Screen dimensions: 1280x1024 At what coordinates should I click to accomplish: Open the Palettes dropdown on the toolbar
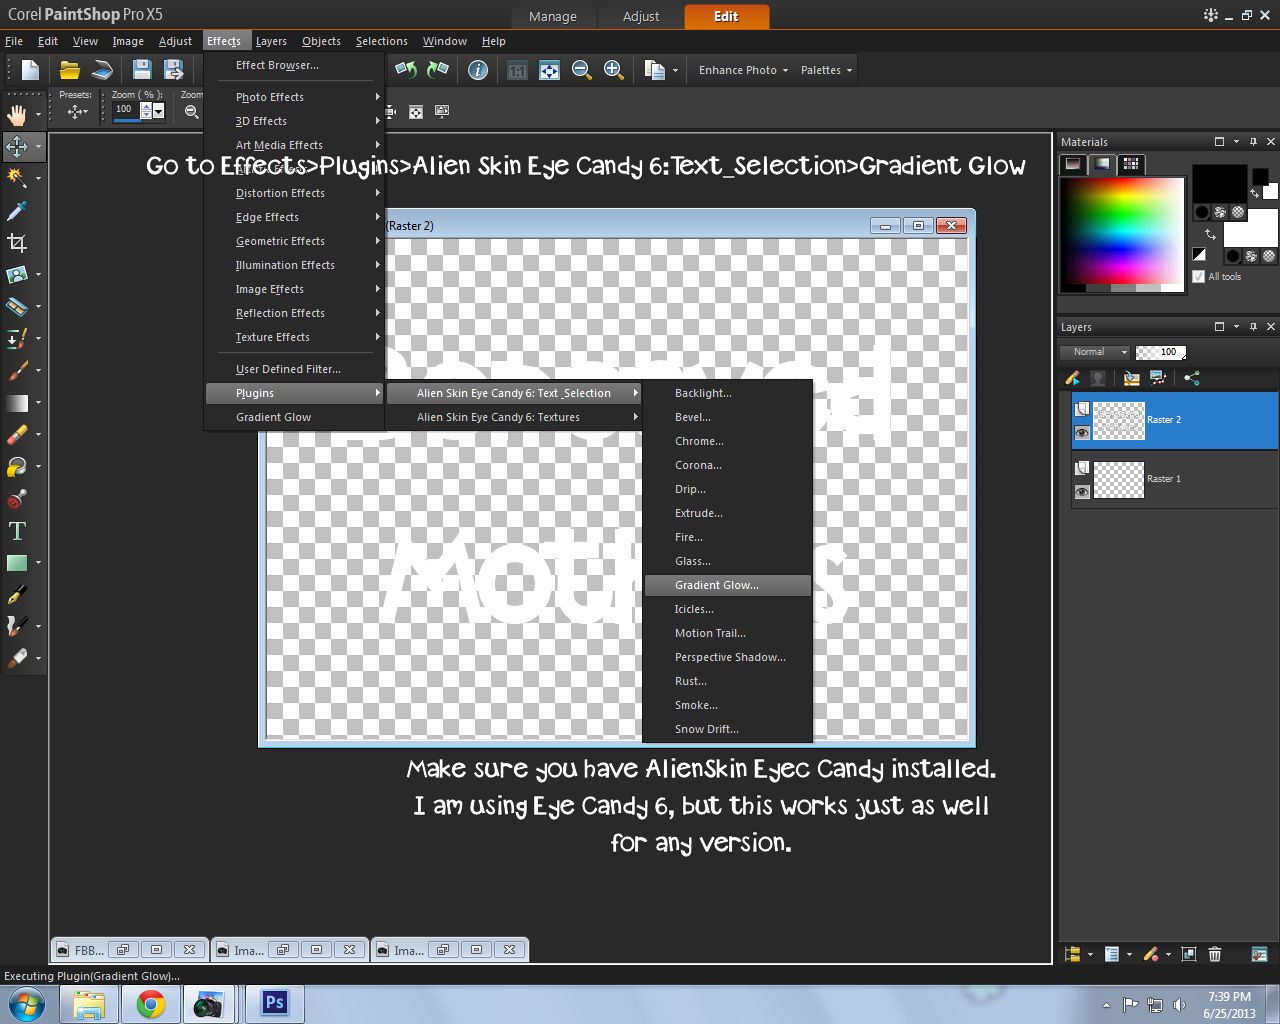pyautogui.click(x=823, y=70)
